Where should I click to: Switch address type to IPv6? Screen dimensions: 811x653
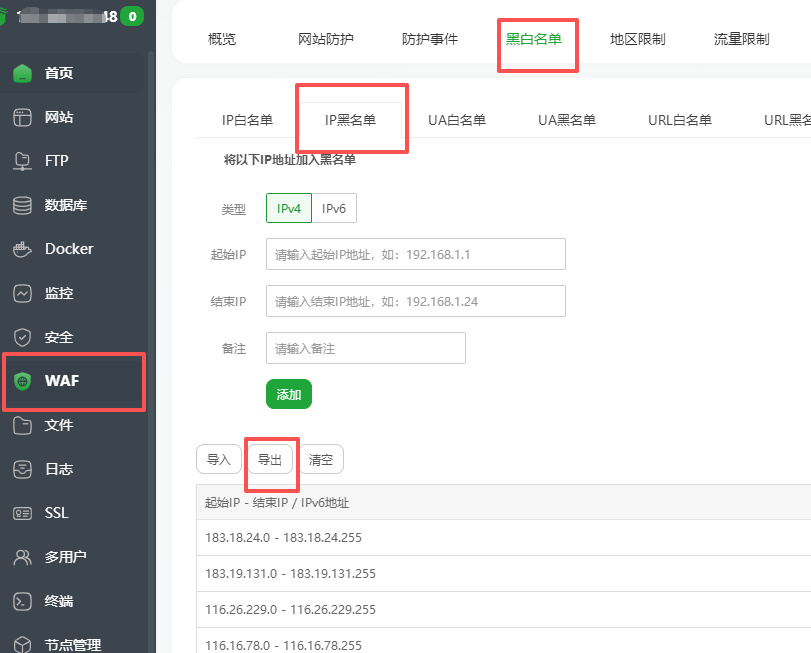click(x=334, y=208)
